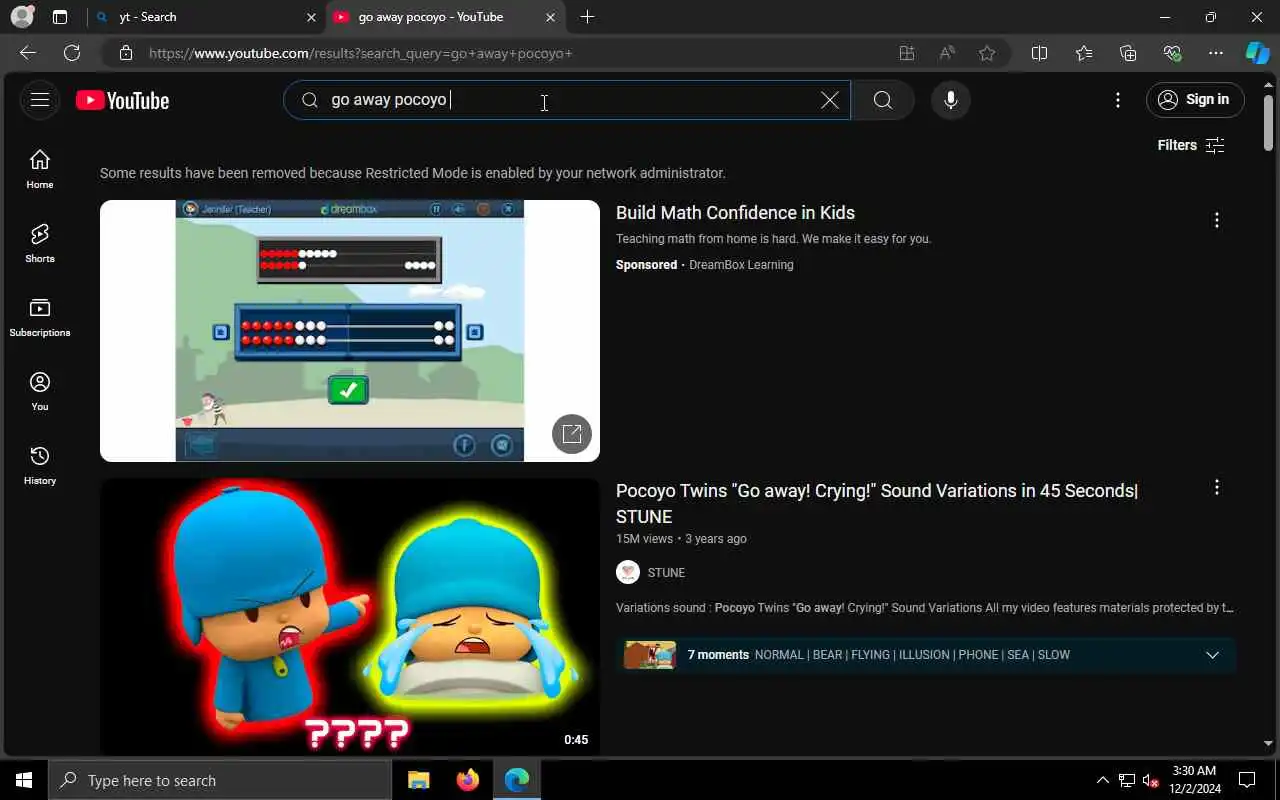Click the browser profile avatar

coord(22,17)
